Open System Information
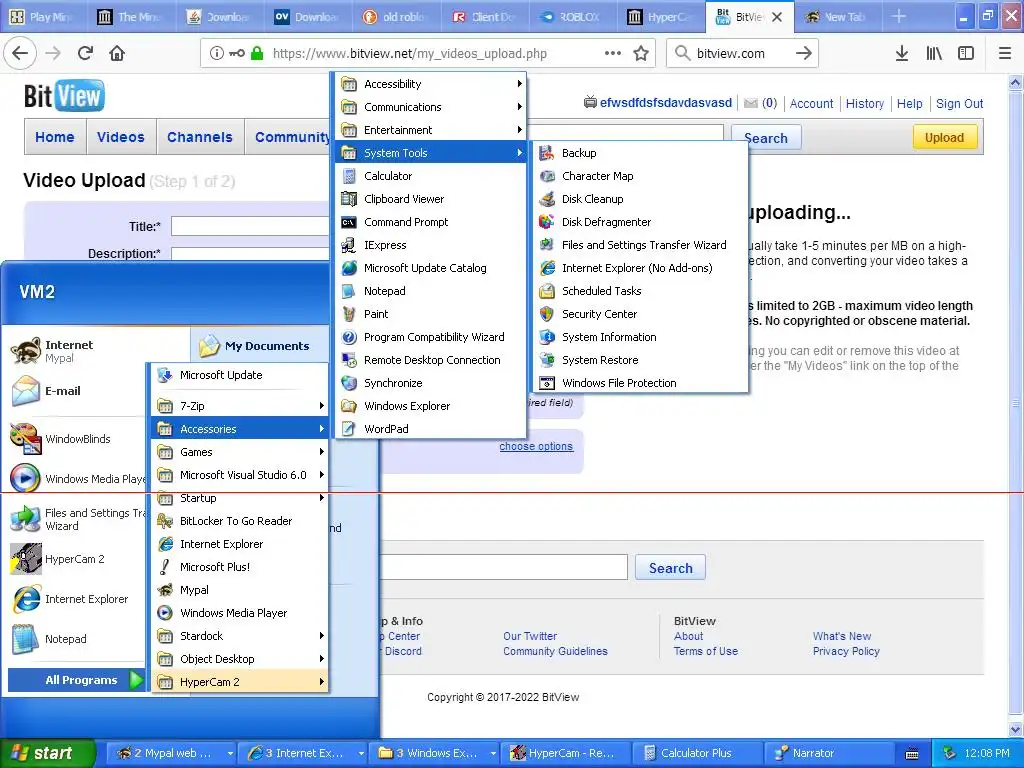The image size is (1024, 768). coord(640,337)
